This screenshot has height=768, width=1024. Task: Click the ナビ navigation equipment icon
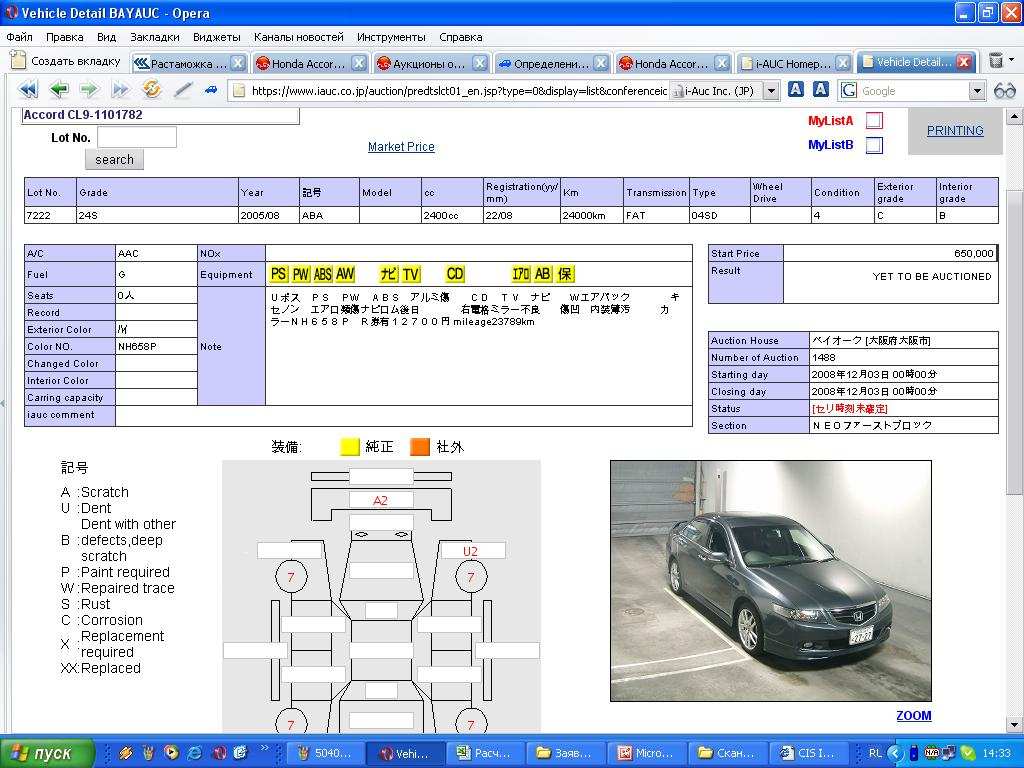click(x=389, y=274)
